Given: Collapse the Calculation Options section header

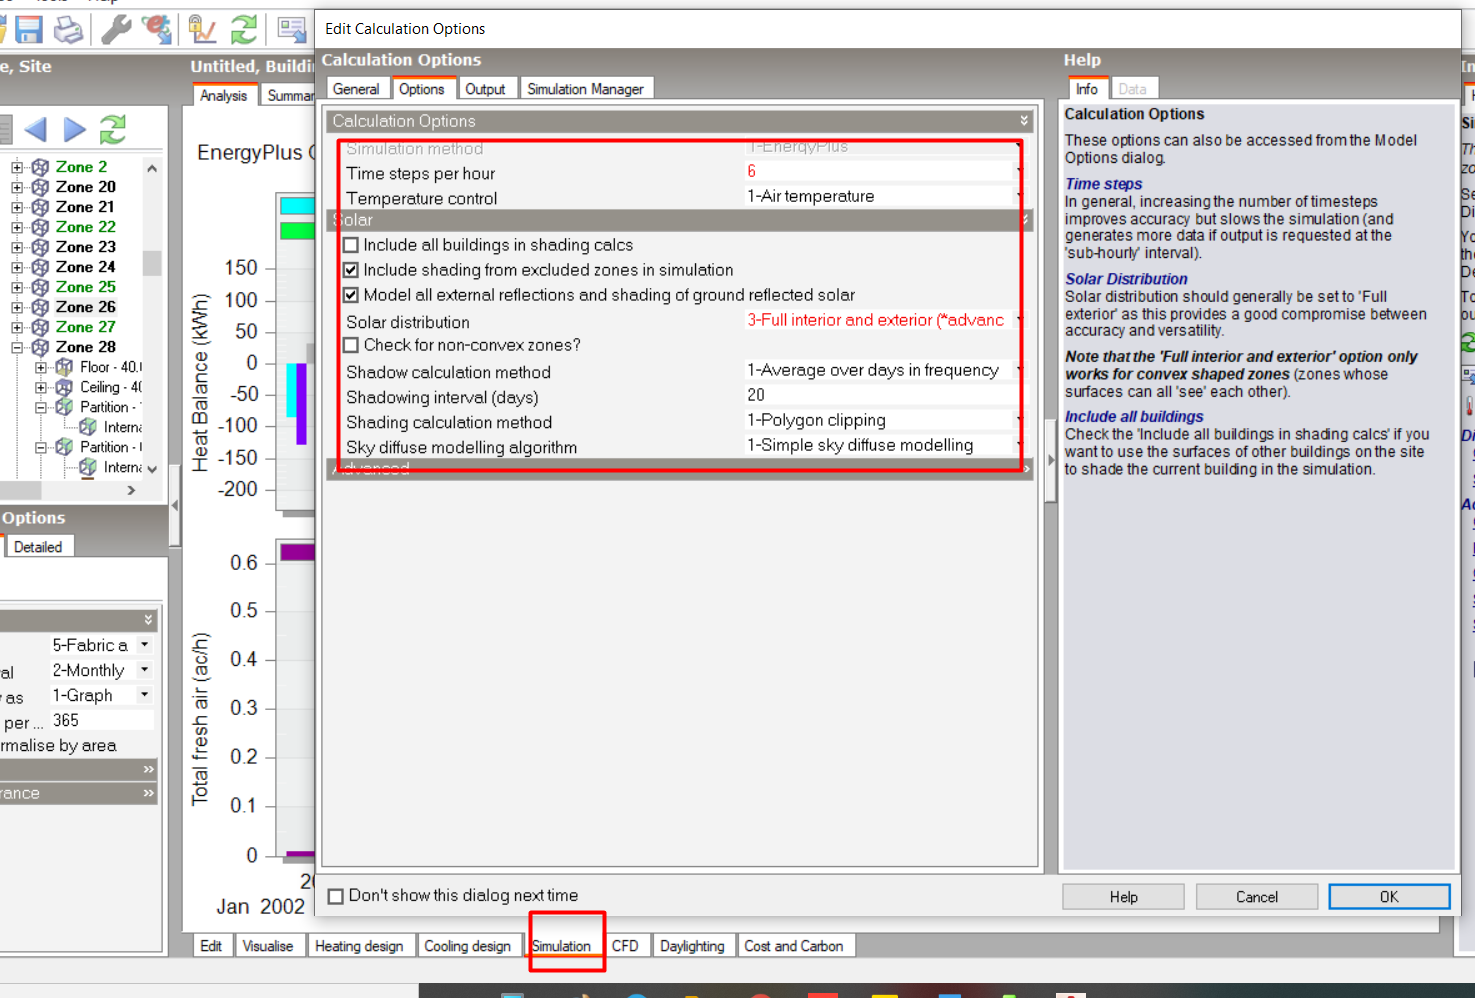Looking at the screenshot, I should (680, 121).
